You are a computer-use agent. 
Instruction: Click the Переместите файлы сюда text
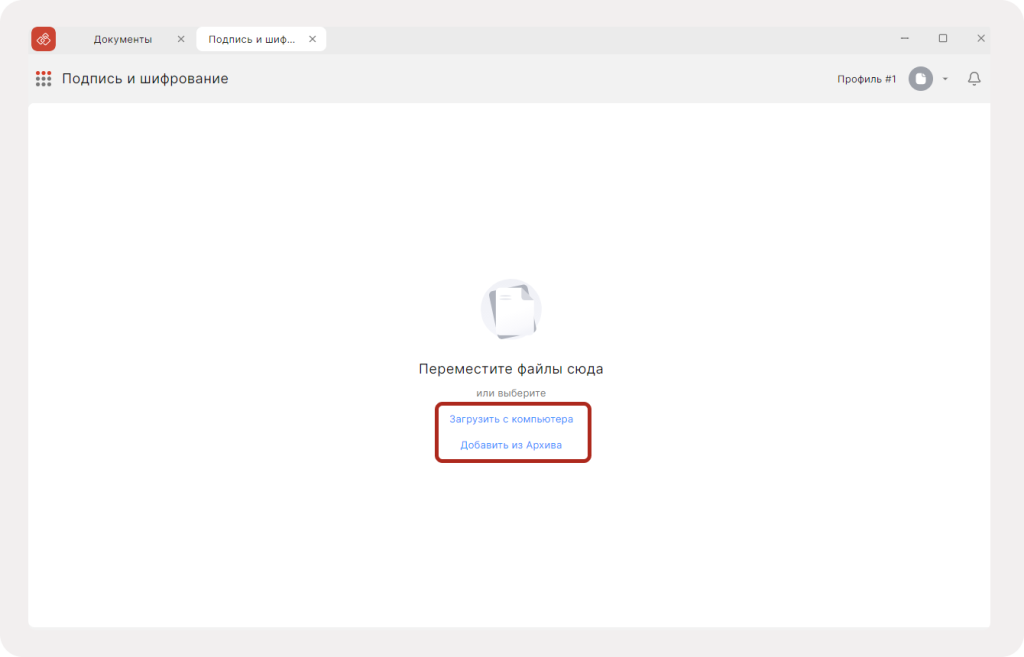coord(511,369)
